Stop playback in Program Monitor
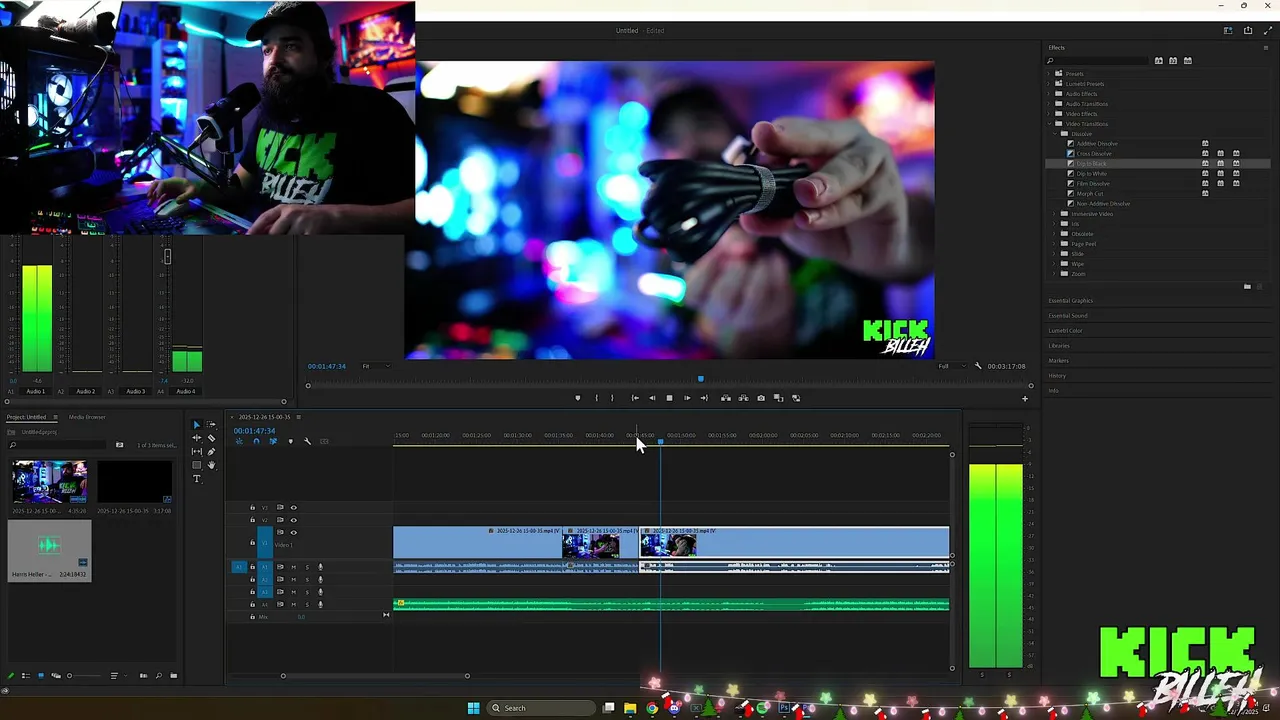This screenshot has height=720, width=1280. 669,398
